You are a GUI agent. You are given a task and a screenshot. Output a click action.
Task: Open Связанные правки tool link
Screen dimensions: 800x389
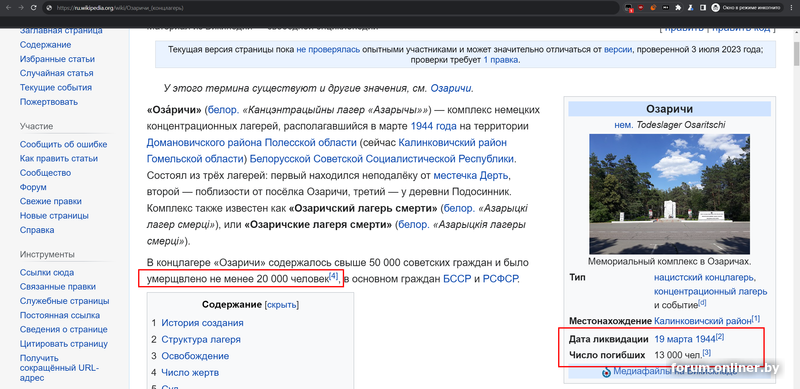click(58, 287)
